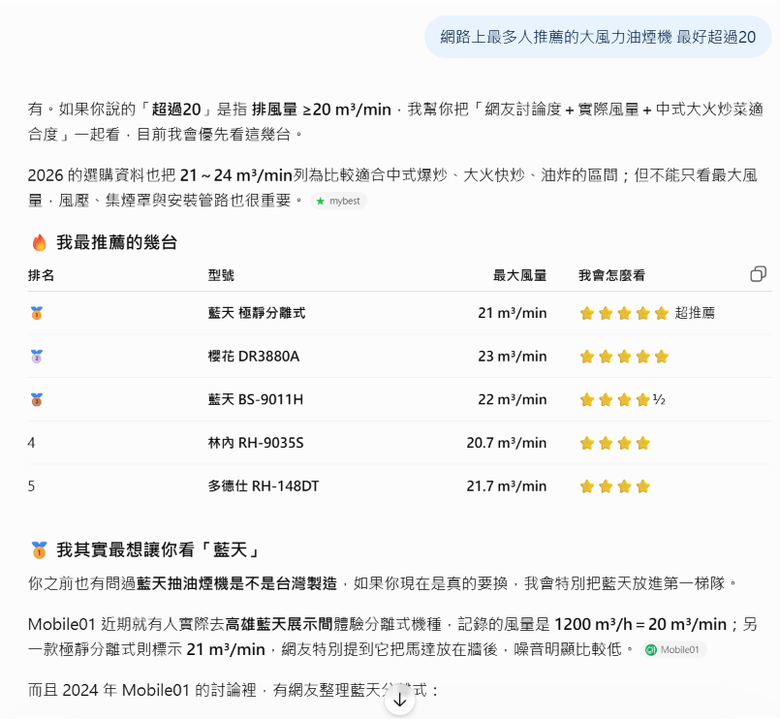Click the gold medal icon in the rank column

point(37,313)
